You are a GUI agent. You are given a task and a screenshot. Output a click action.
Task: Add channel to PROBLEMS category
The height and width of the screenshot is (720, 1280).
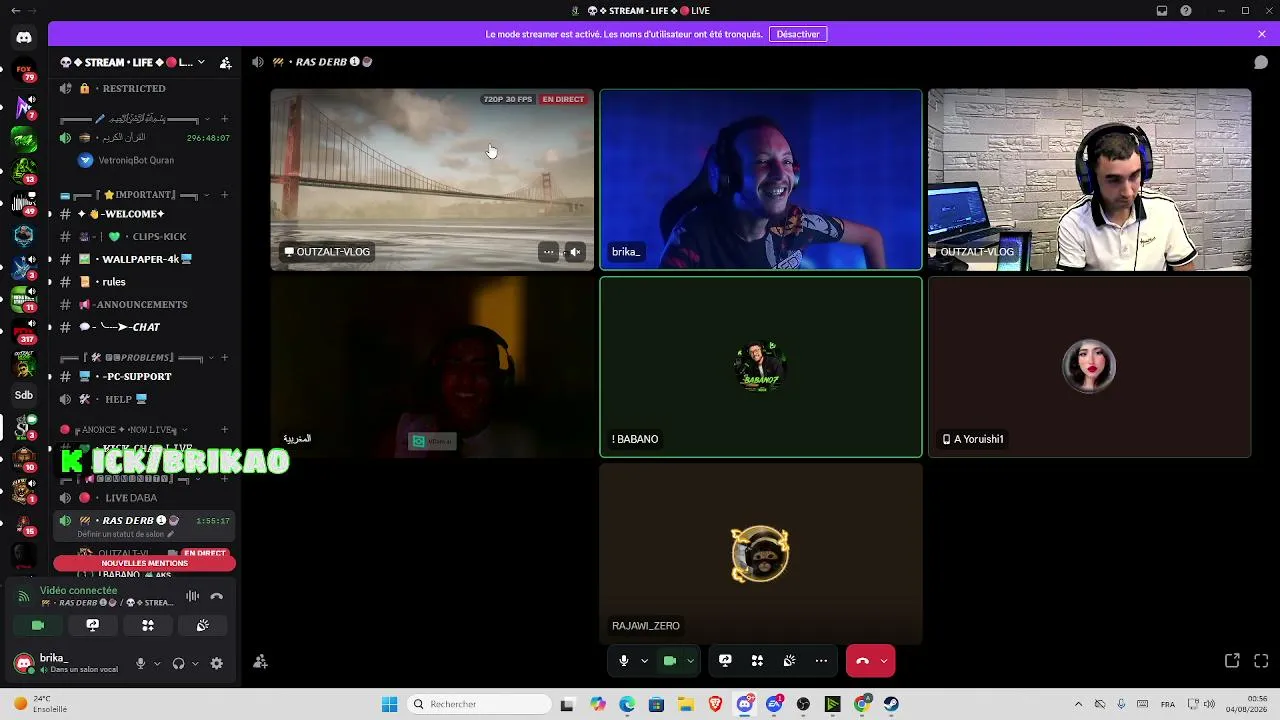point(224,358)
